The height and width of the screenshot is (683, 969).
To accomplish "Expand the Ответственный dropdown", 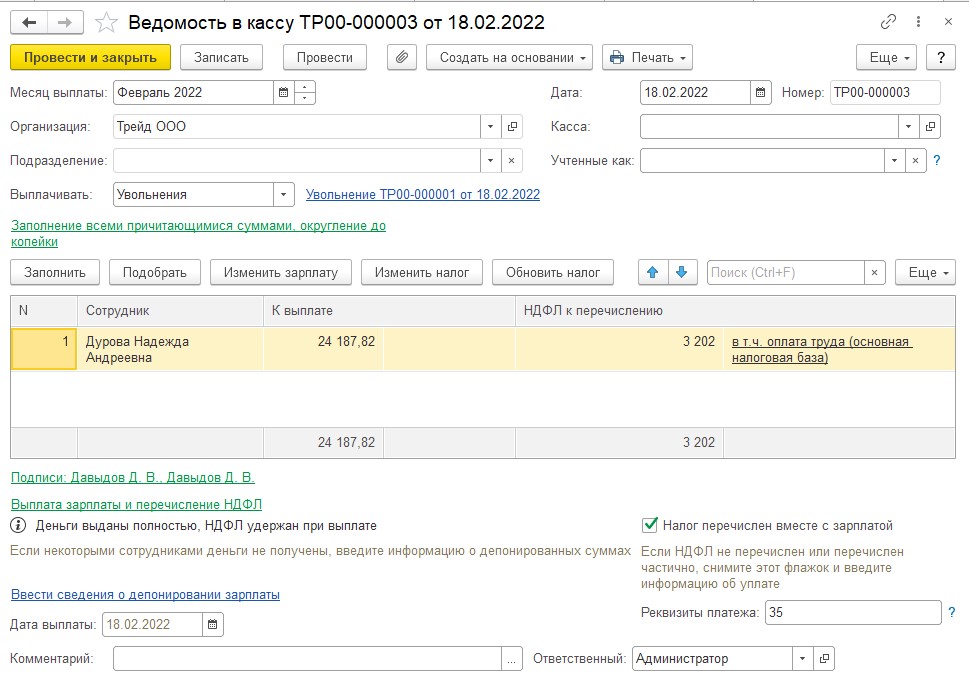I will [x=802, y=659].
